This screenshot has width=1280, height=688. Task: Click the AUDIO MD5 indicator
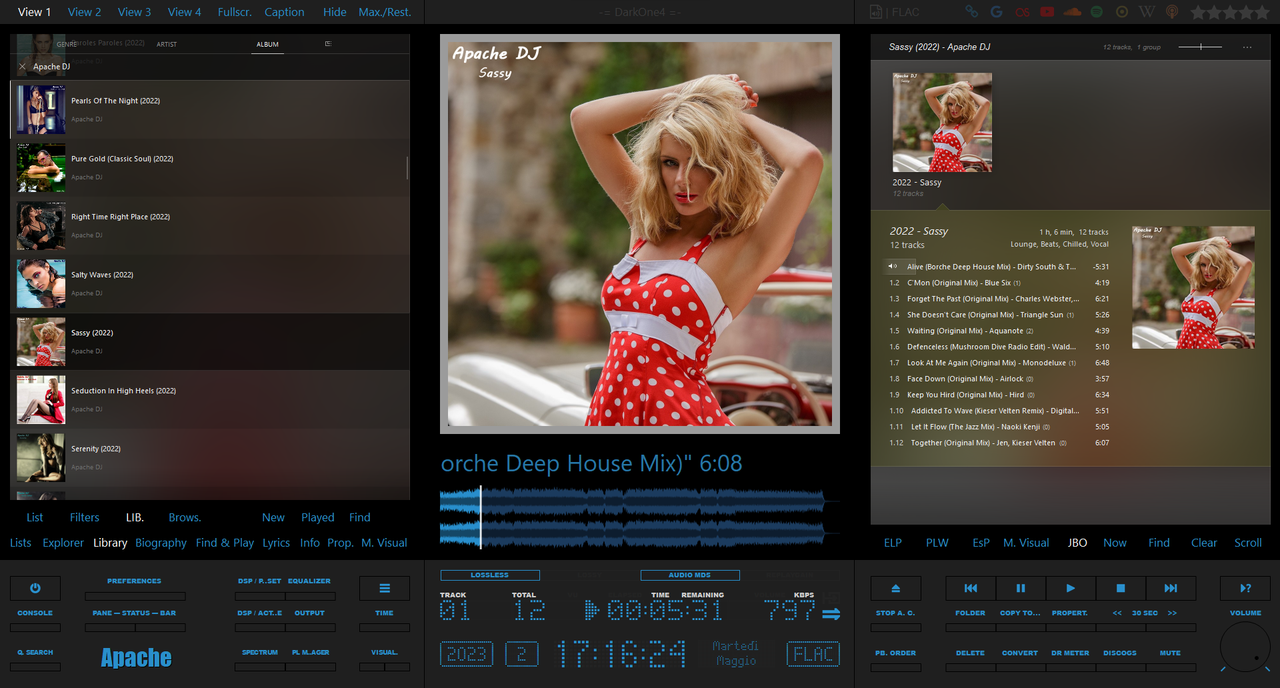tap(690, 575)
